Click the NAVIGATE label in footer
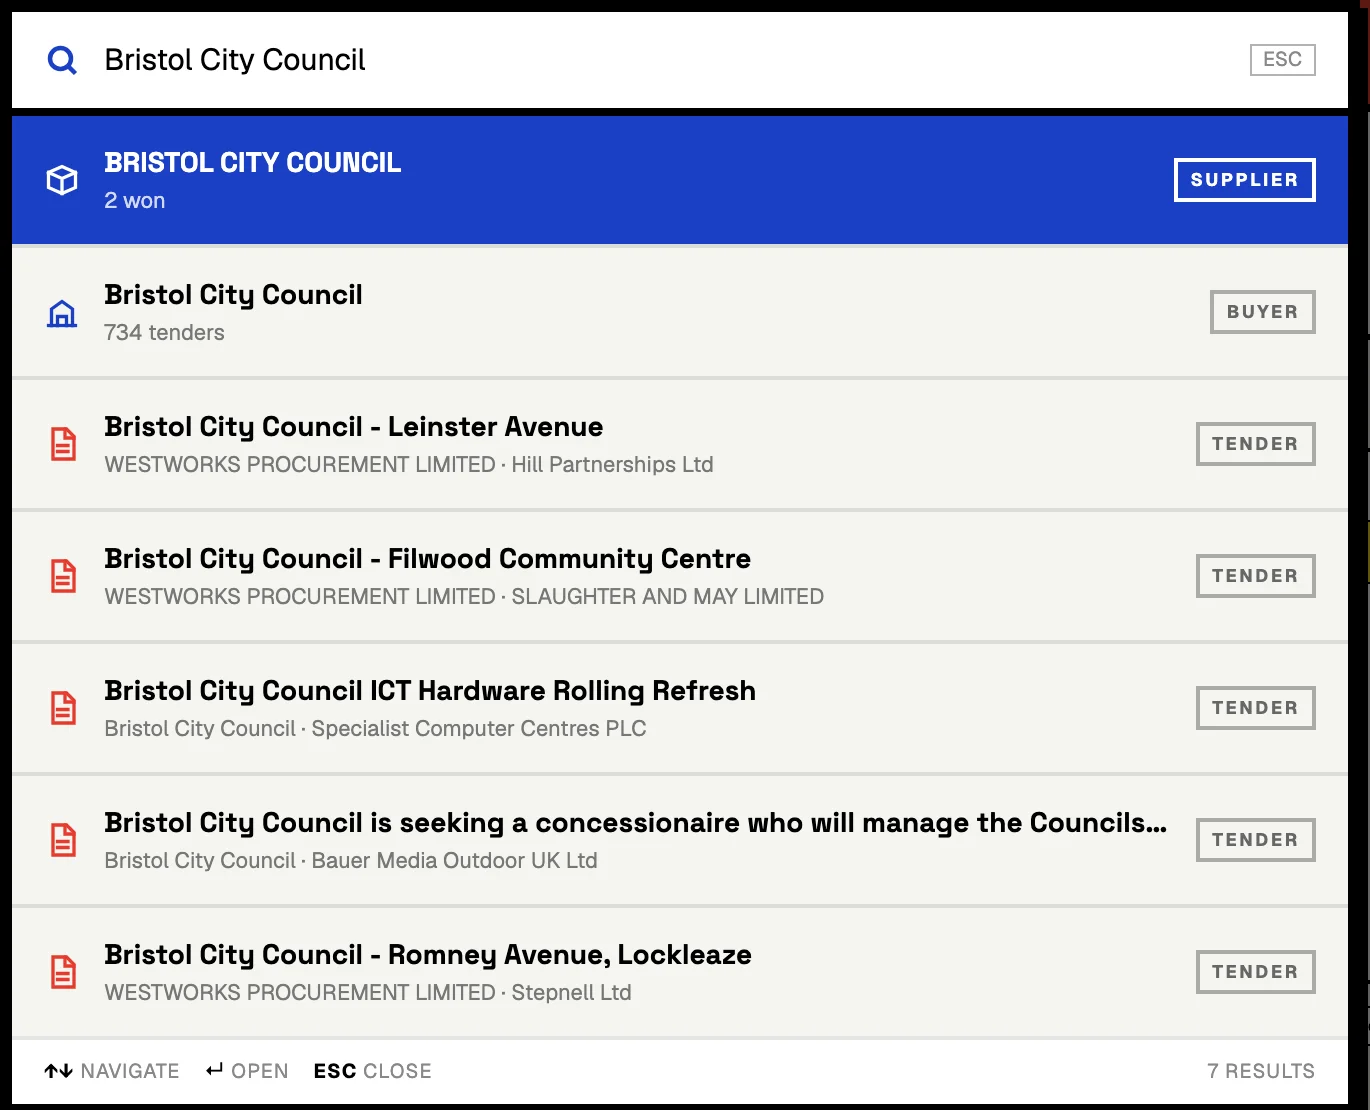Screen dimensions: 1370x1110 click(130, 1071)
